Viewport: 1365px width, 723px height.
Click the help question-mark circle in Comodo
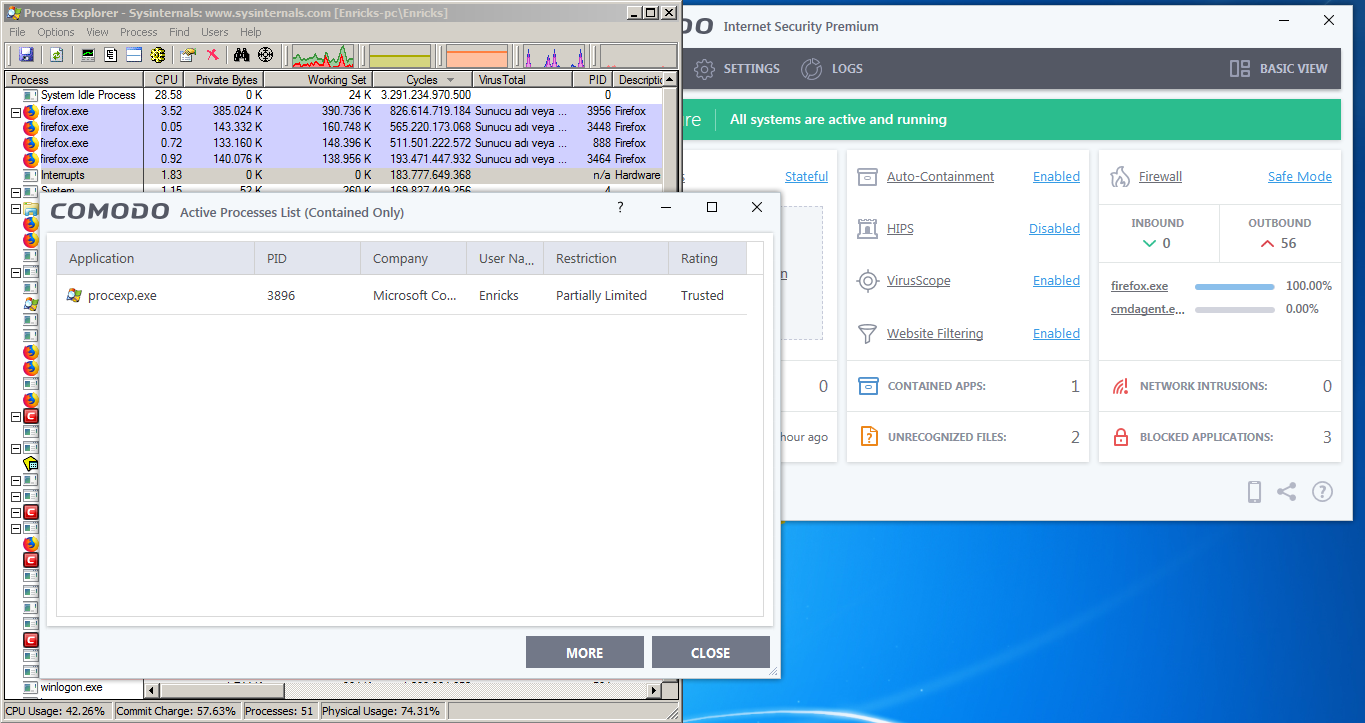(x=1322, y=492)
